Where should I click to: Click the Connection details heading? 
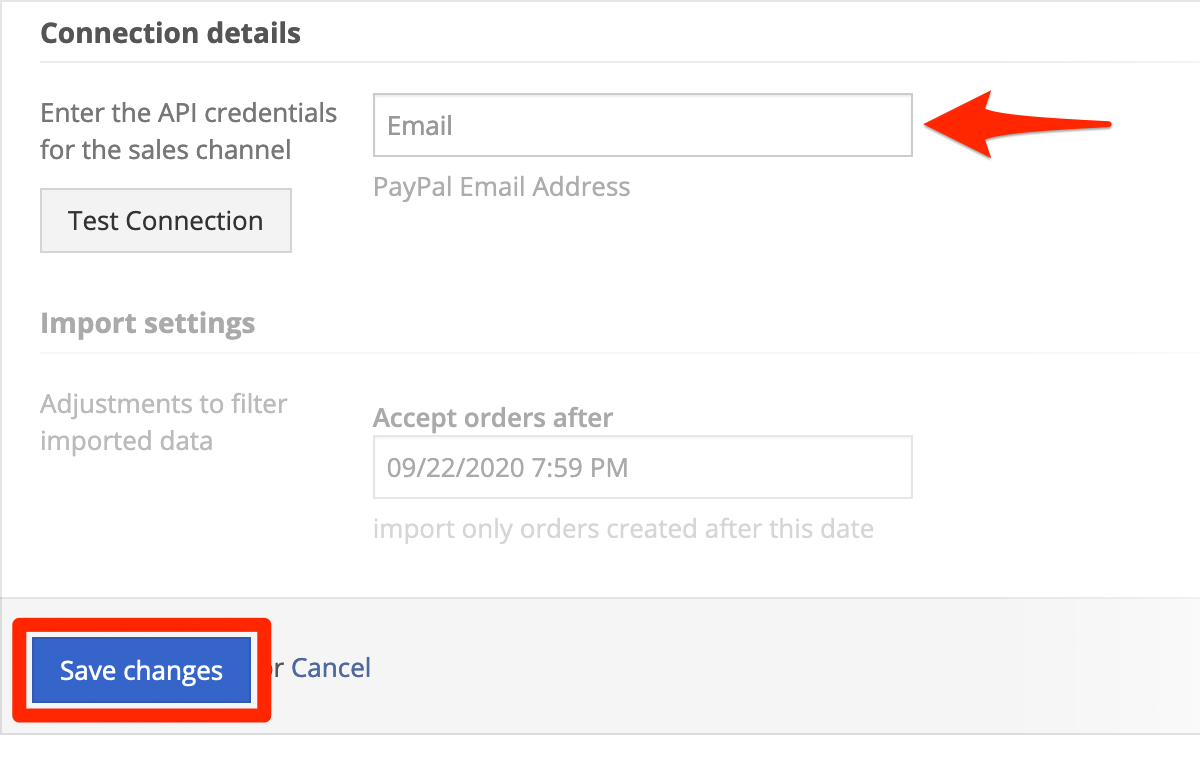170,32
